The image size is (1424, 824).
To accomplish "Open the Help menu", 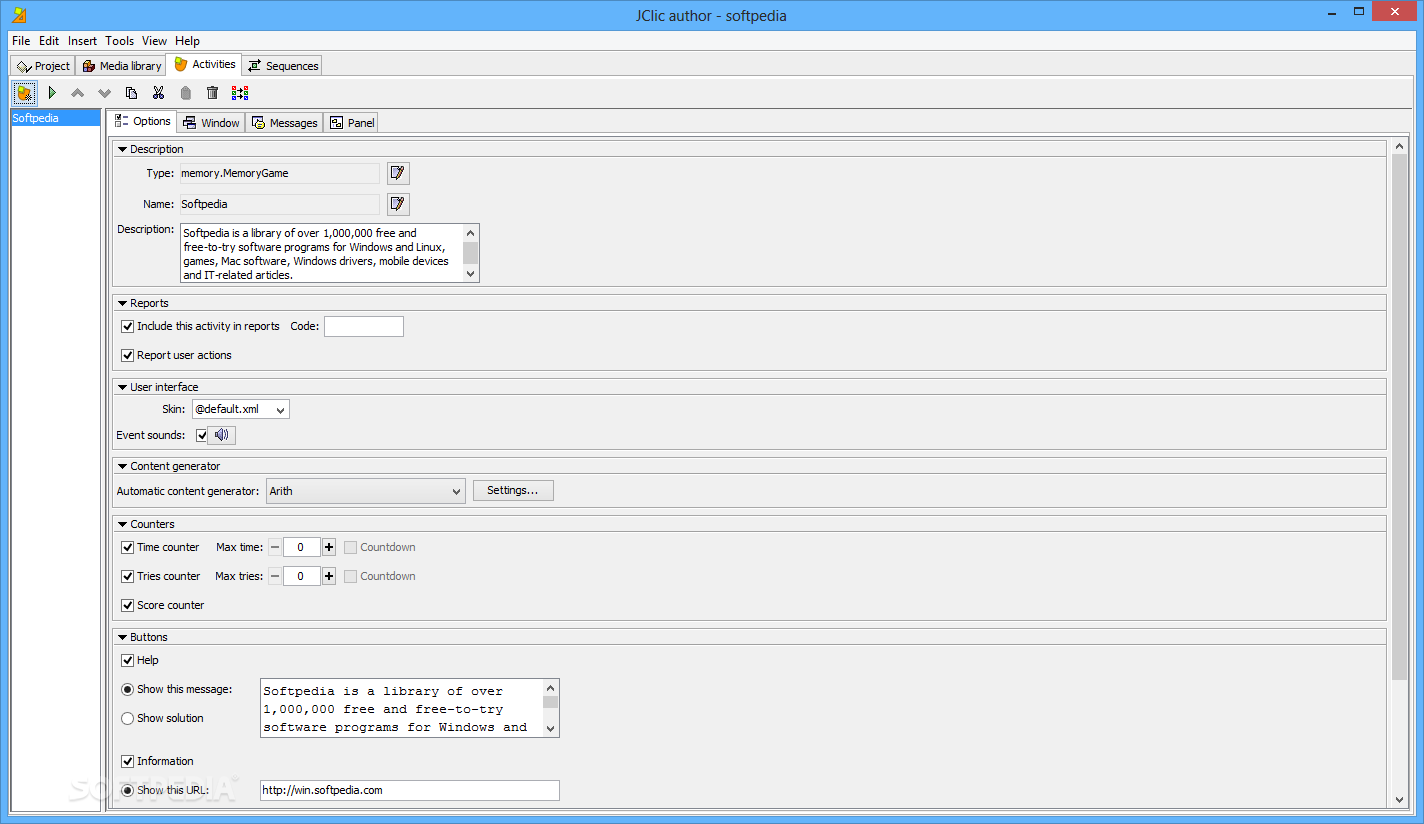I will tap(187, 41).
